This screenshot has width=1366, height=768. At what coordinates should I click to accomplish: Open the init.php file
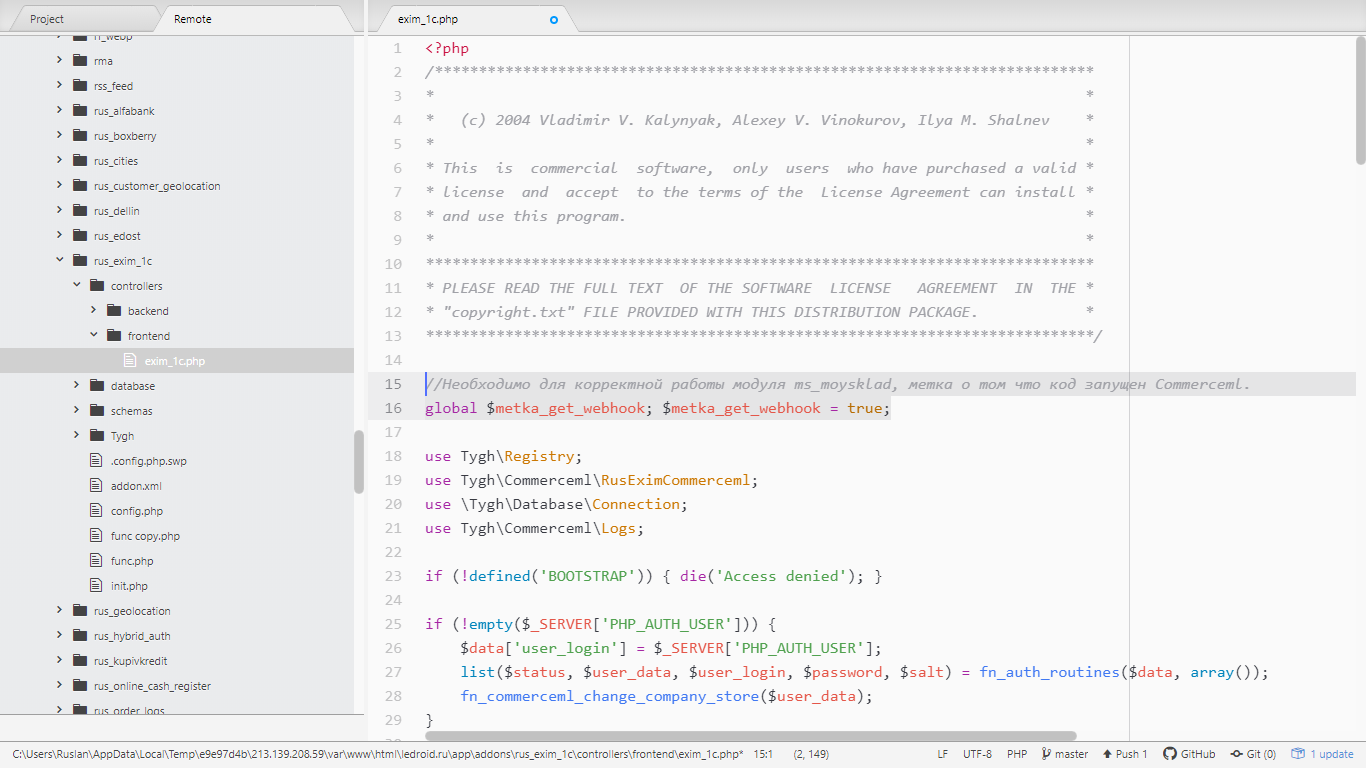click(129, 586)
